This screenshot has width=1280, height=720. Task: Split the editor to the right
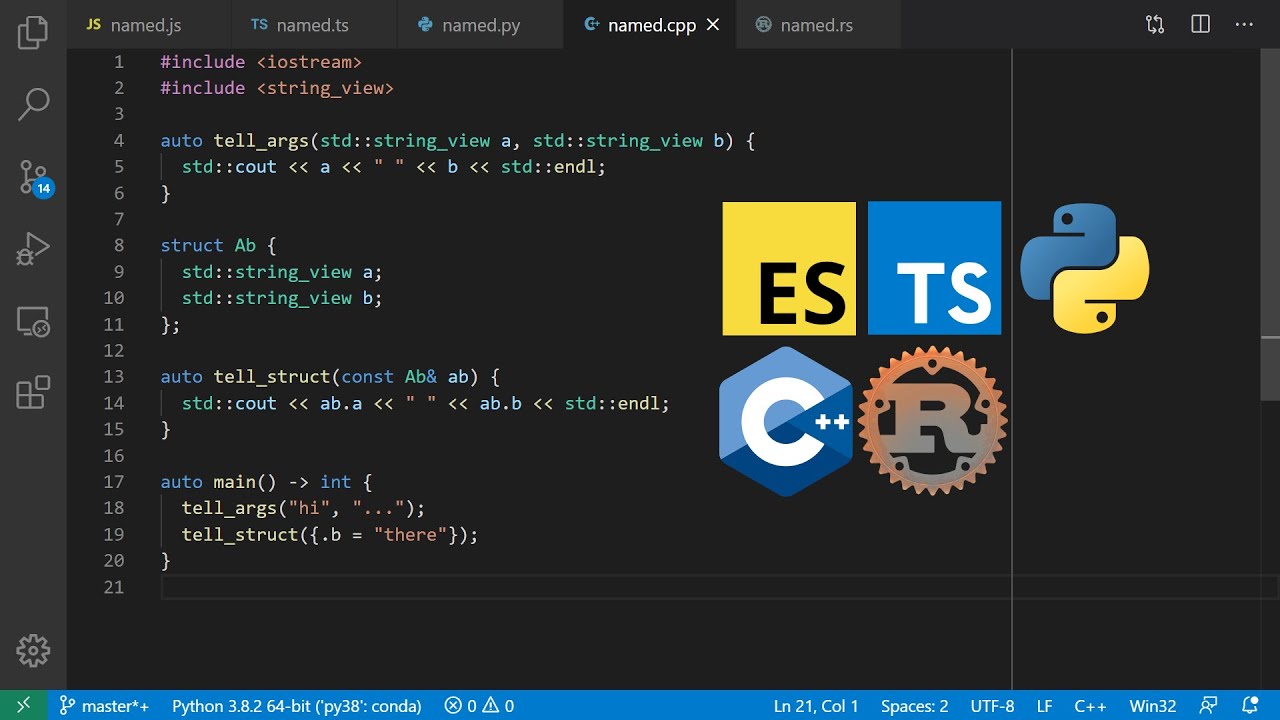[x=1201, y=25]
